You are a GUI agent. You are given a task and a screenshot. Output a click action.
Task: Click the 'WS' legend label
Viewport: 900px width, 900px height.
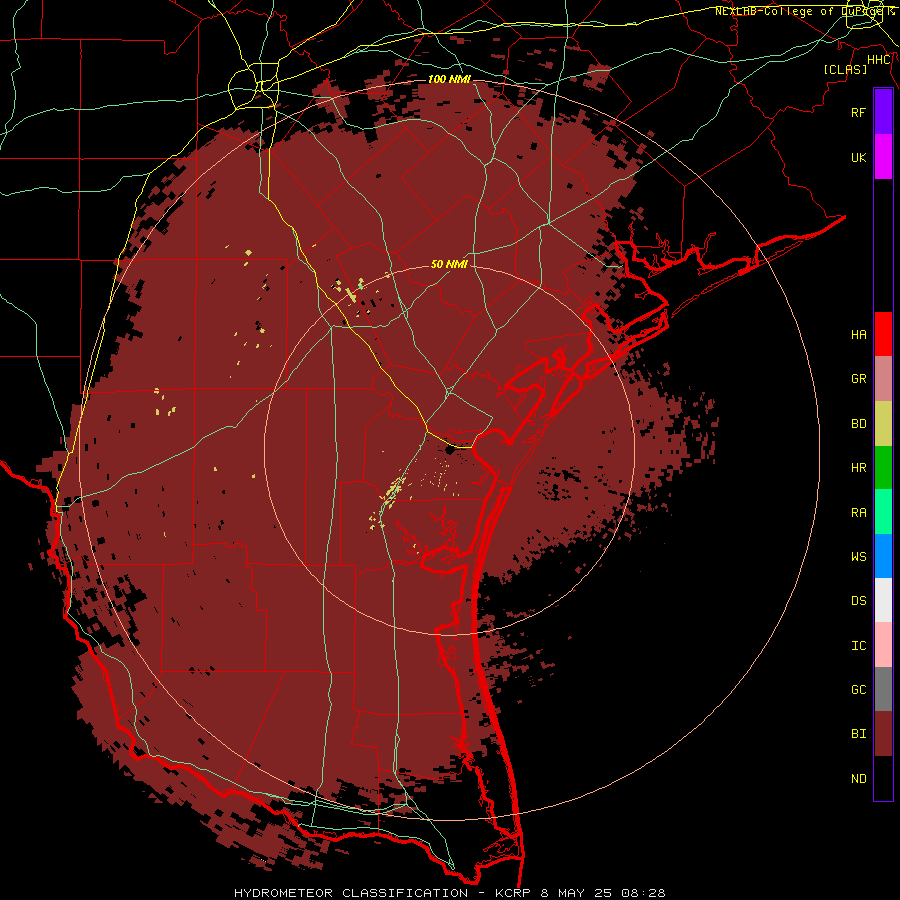[859, 557]
